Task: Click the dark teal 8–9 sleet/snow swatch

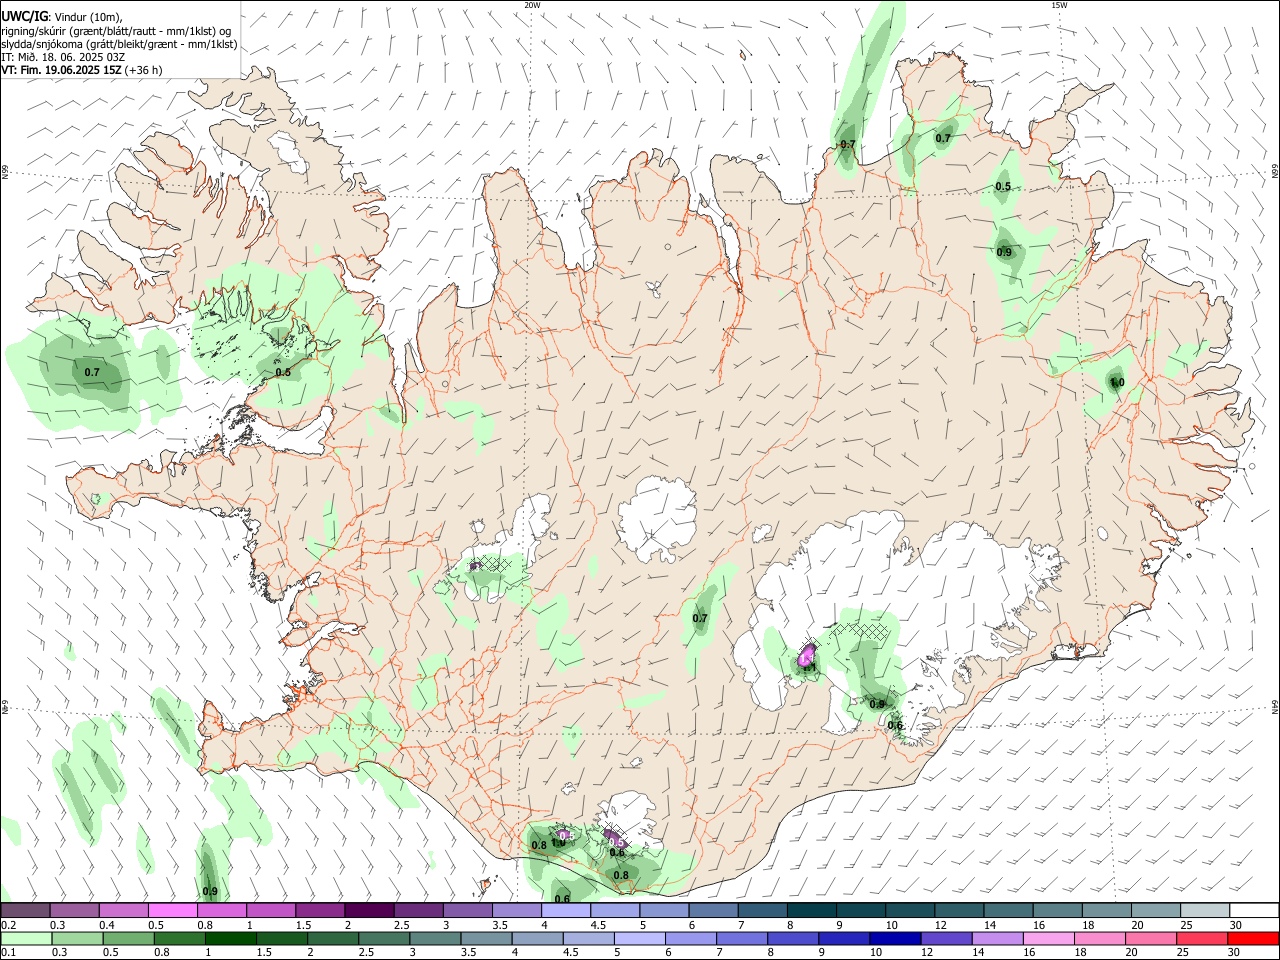Action: 812,911
